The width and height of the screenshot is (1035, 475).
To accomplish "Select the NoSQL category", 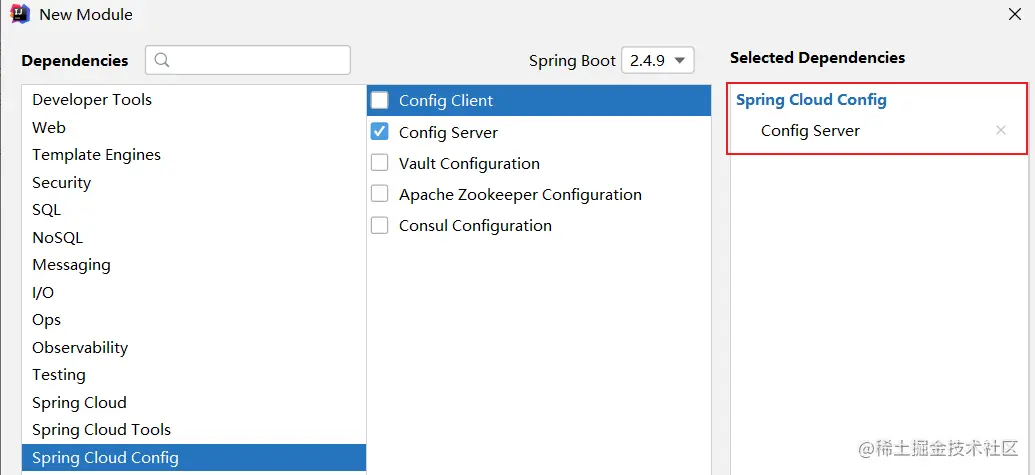I will pyautogui.click(x=194, y=238).
